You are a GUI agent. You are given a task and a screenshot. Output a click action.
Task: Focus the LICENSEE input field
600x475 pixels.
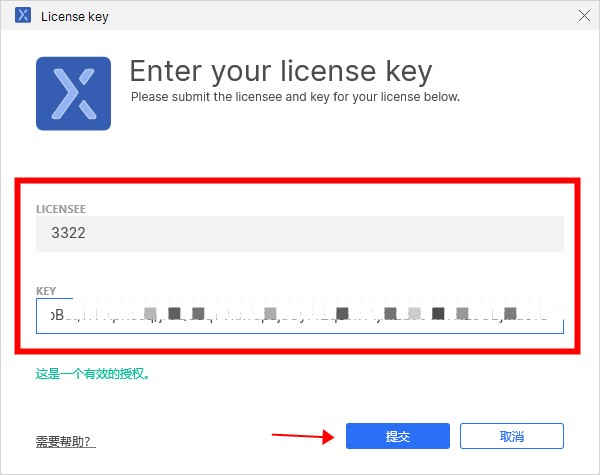point(300,233)
